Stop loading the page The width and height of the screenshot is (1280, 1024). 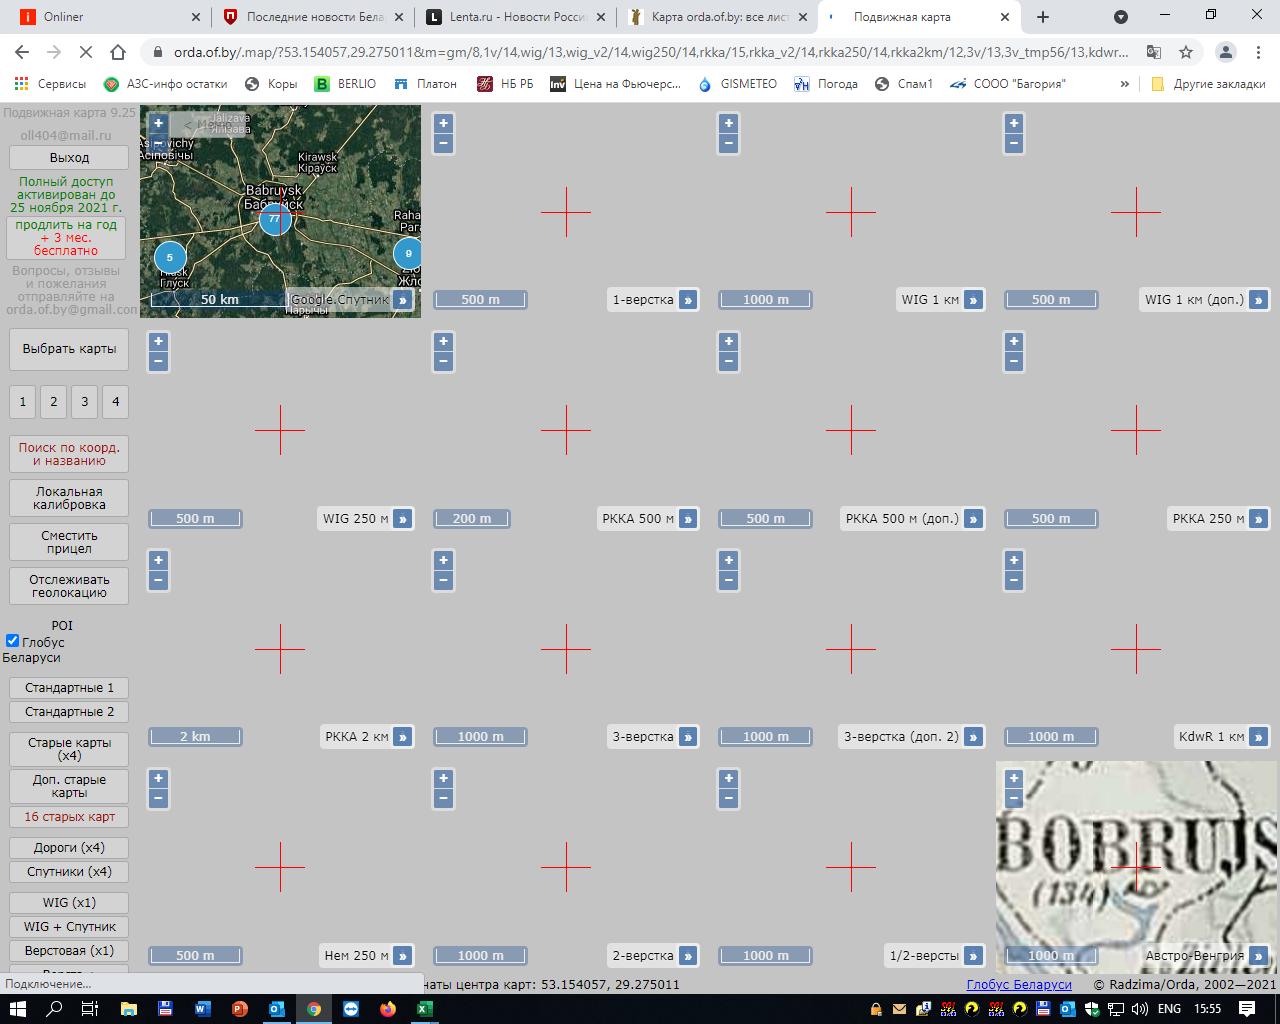click(x=86, y=52)
